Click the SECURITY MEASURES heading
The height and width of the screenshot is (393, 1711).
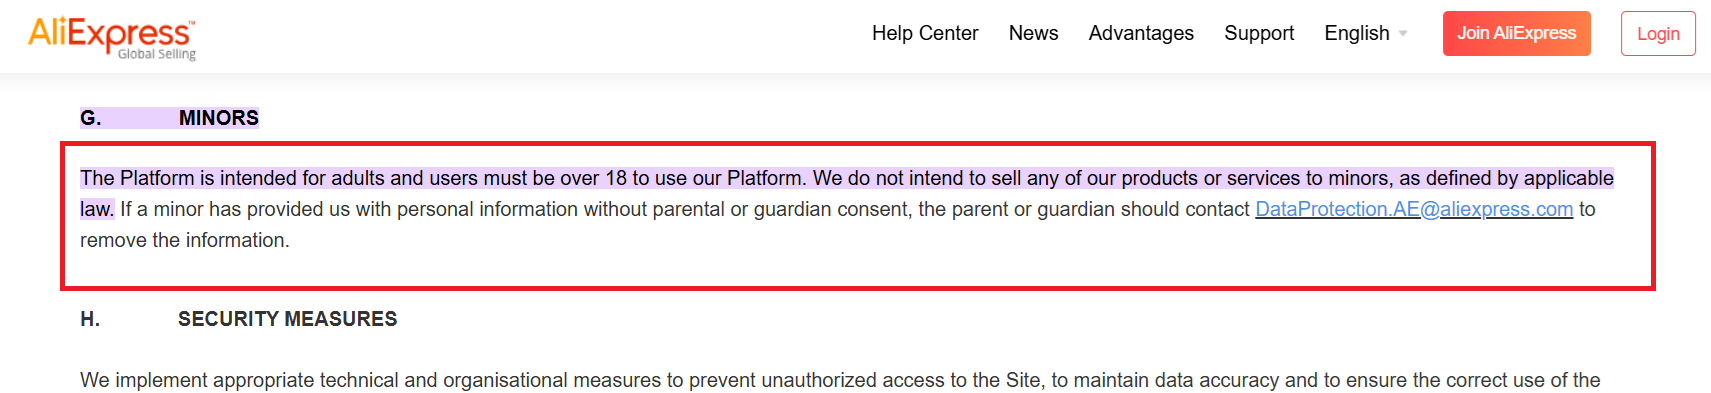point(287,319)
